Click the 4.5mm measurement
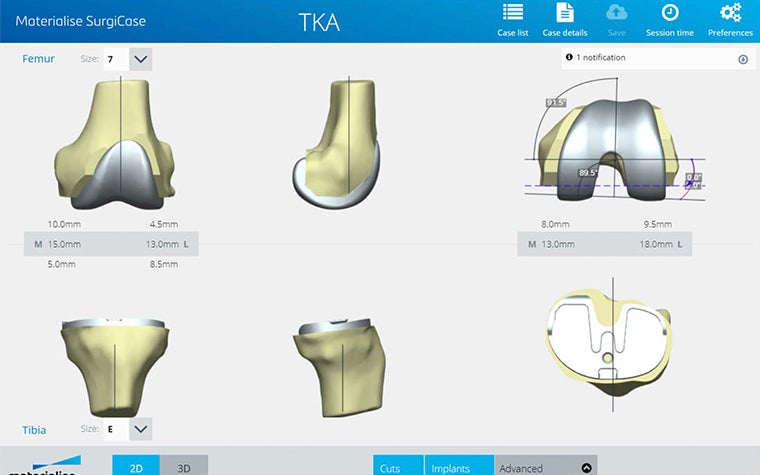 pyautogui.click(x=164, y=224)
